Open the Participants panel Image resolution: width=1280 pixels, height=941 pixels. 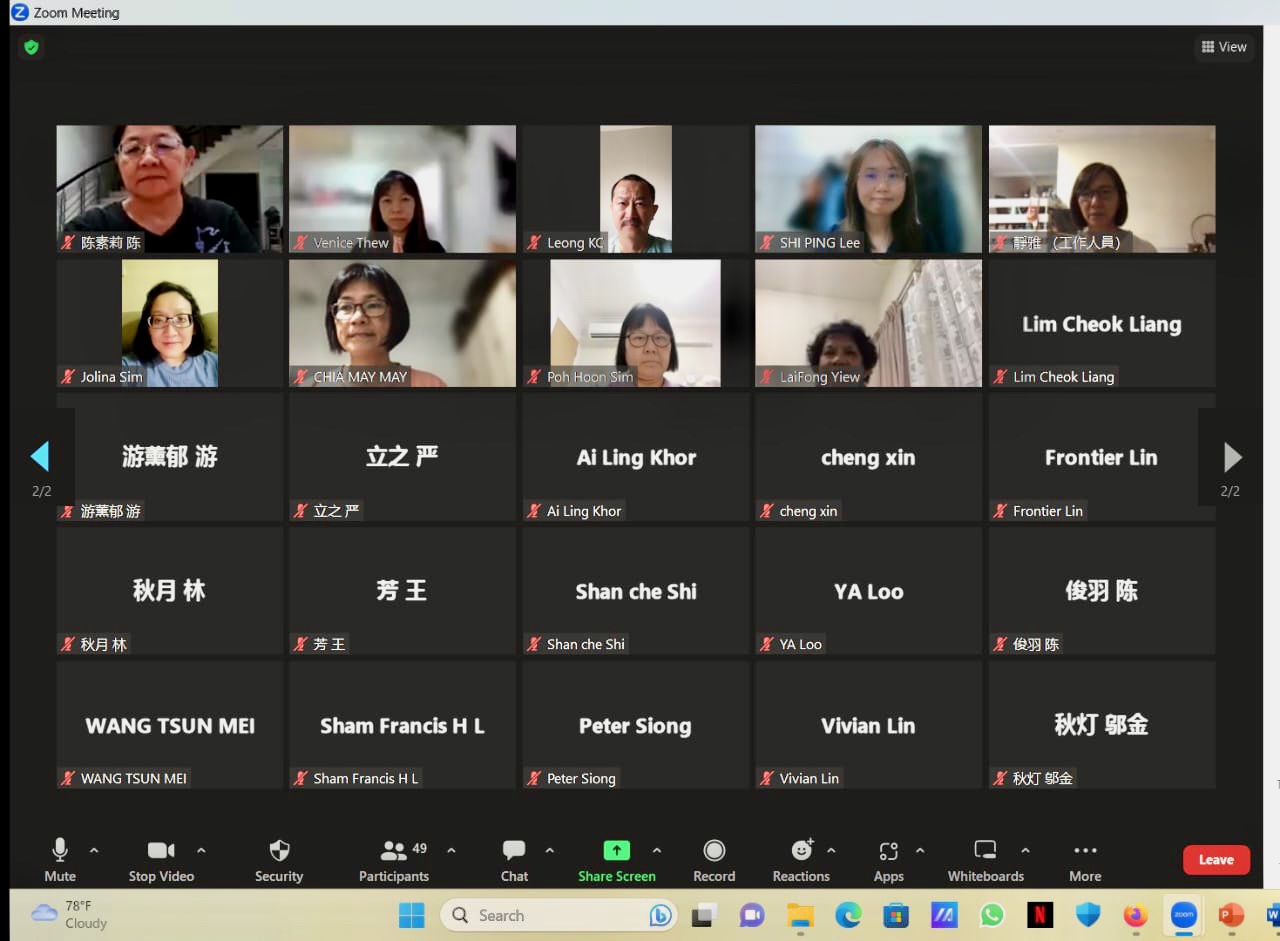tap(394, 859)
